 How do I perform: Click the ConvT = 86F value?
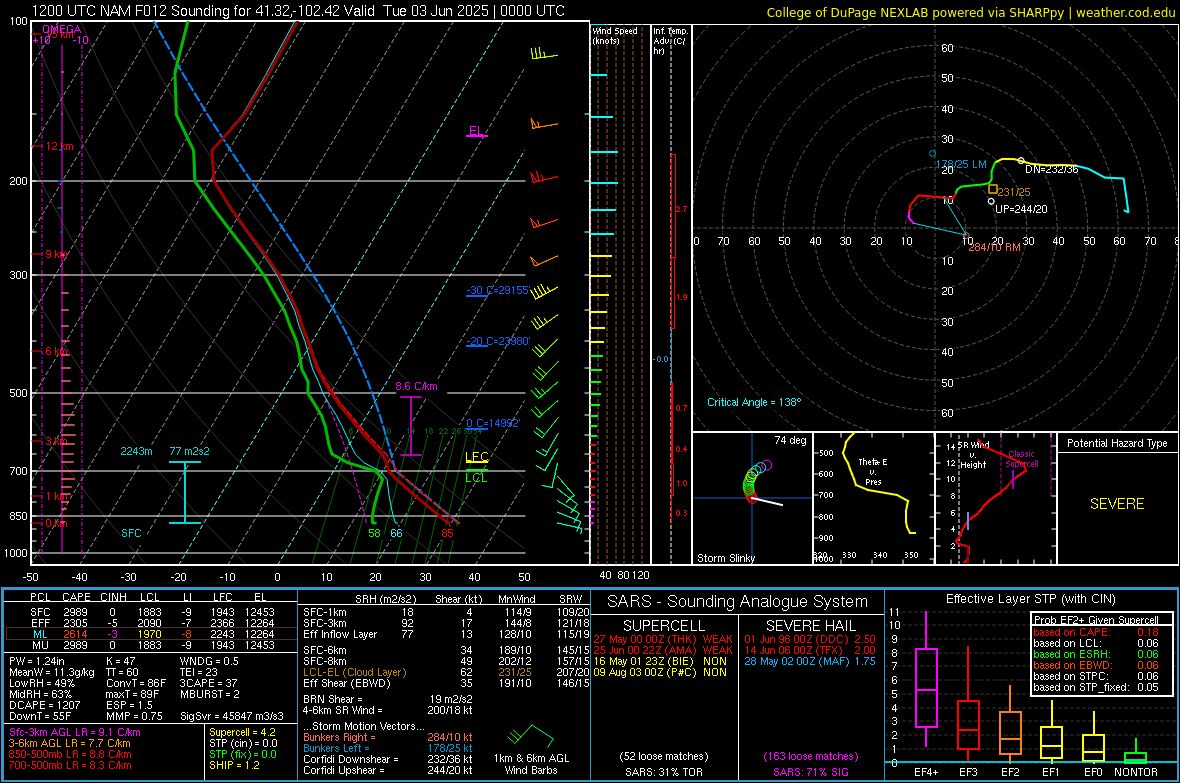click(136, 684)
